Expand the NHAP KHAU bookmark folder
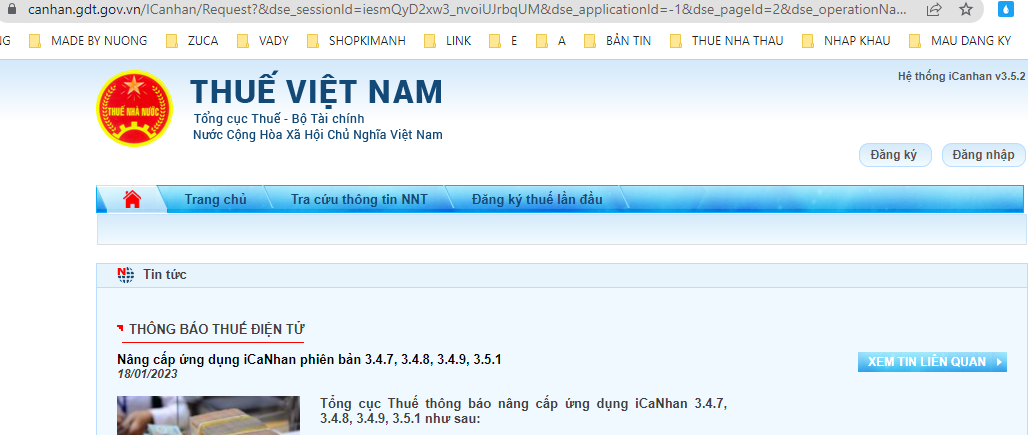 (x=845, y=41)
